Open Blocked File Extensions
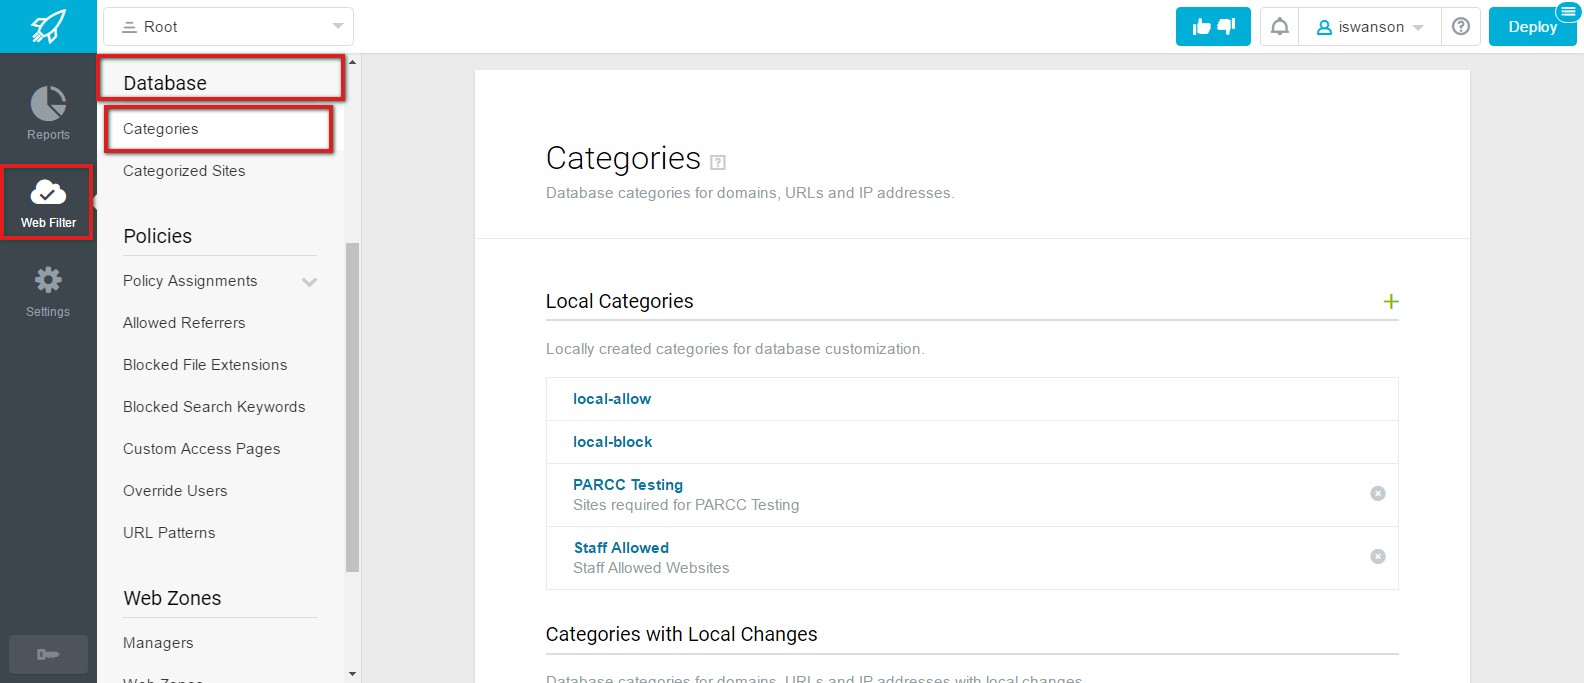 click(x=205, y=365)
